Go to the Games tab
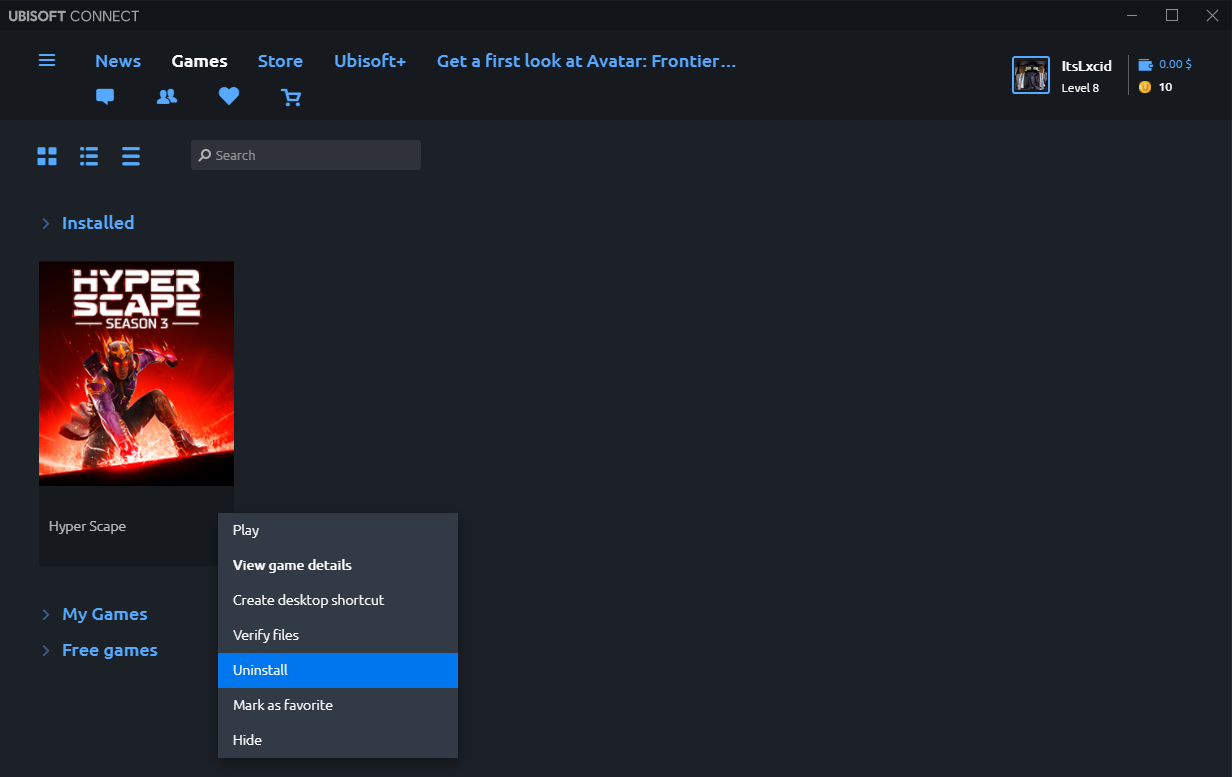 199,61
